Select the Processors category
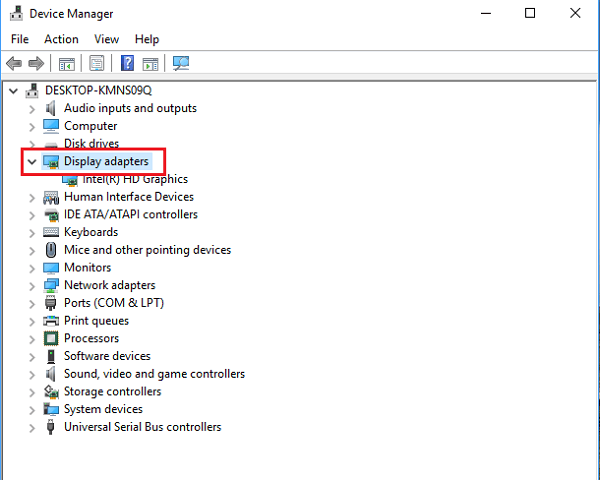 pyautogui.click(x=91, y=338)
